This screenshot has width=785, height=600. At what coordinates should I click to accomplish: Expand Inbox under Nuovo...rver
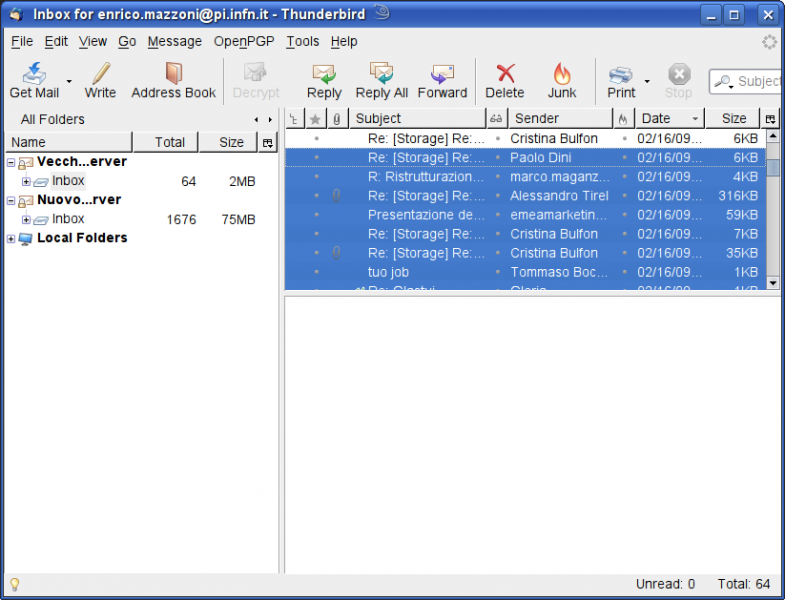click(26, 219)
